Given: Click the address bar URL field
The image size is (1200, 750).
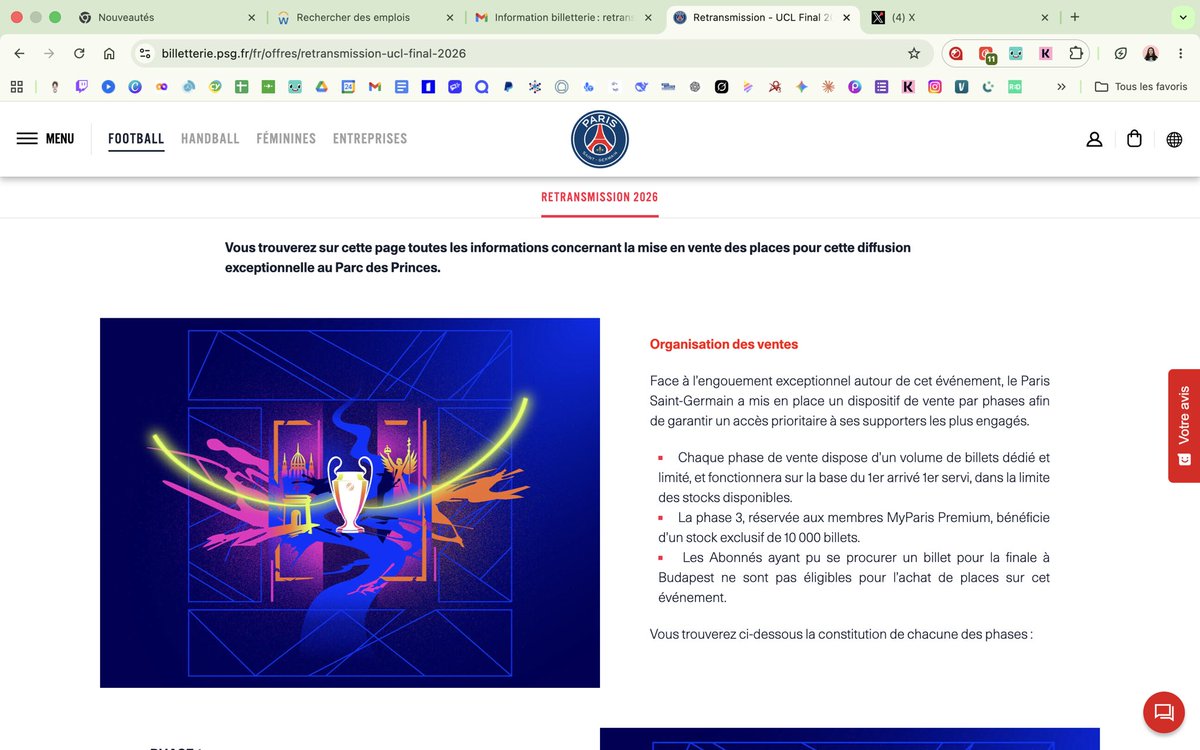Looking at the screenshot, I should [530, 53].
